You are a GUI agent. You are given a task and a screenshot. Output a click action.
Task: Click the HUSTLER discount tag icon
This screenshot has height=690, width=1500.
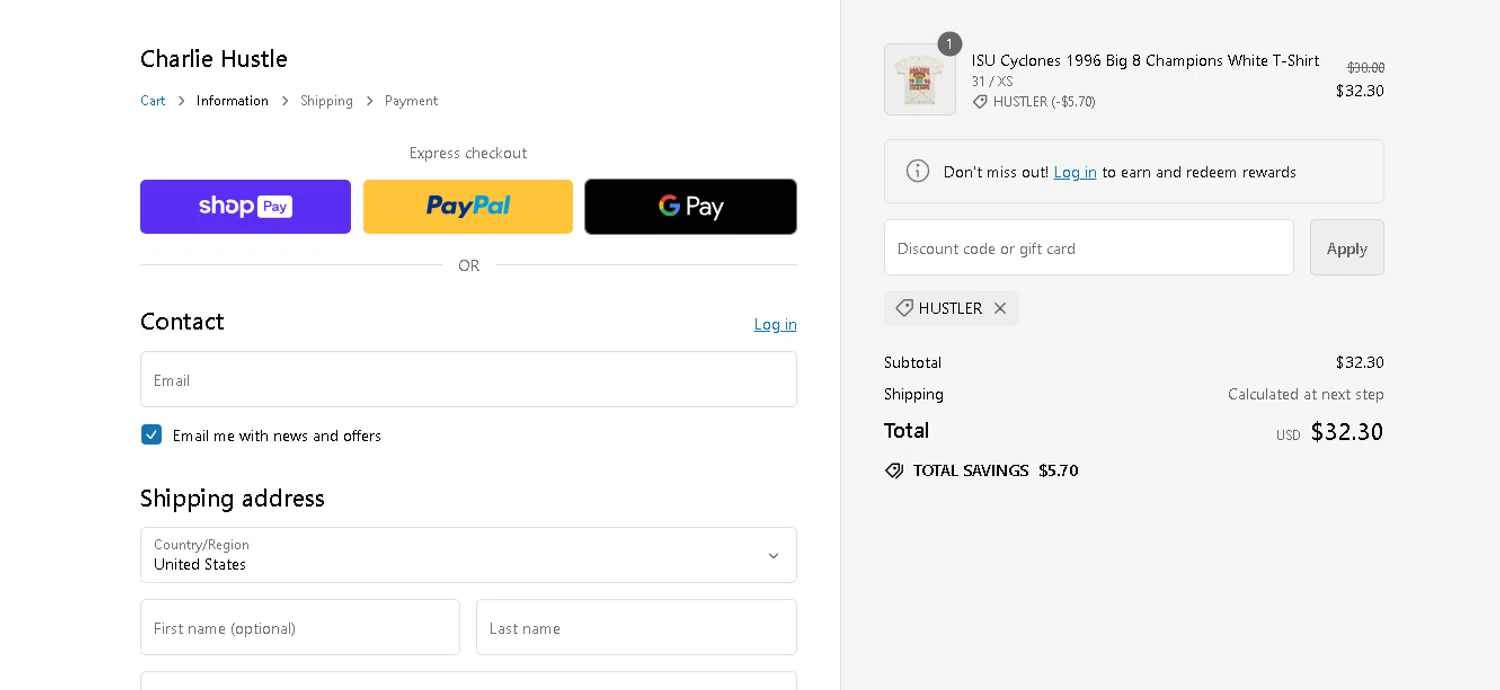click(904, 308)
